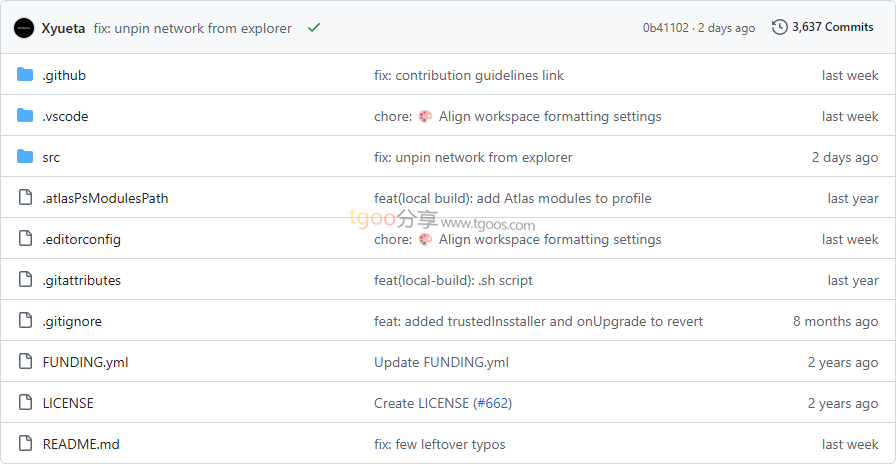Click the README.md file icon
Viewport: 896px width, 464px height.
coord(25,444)
